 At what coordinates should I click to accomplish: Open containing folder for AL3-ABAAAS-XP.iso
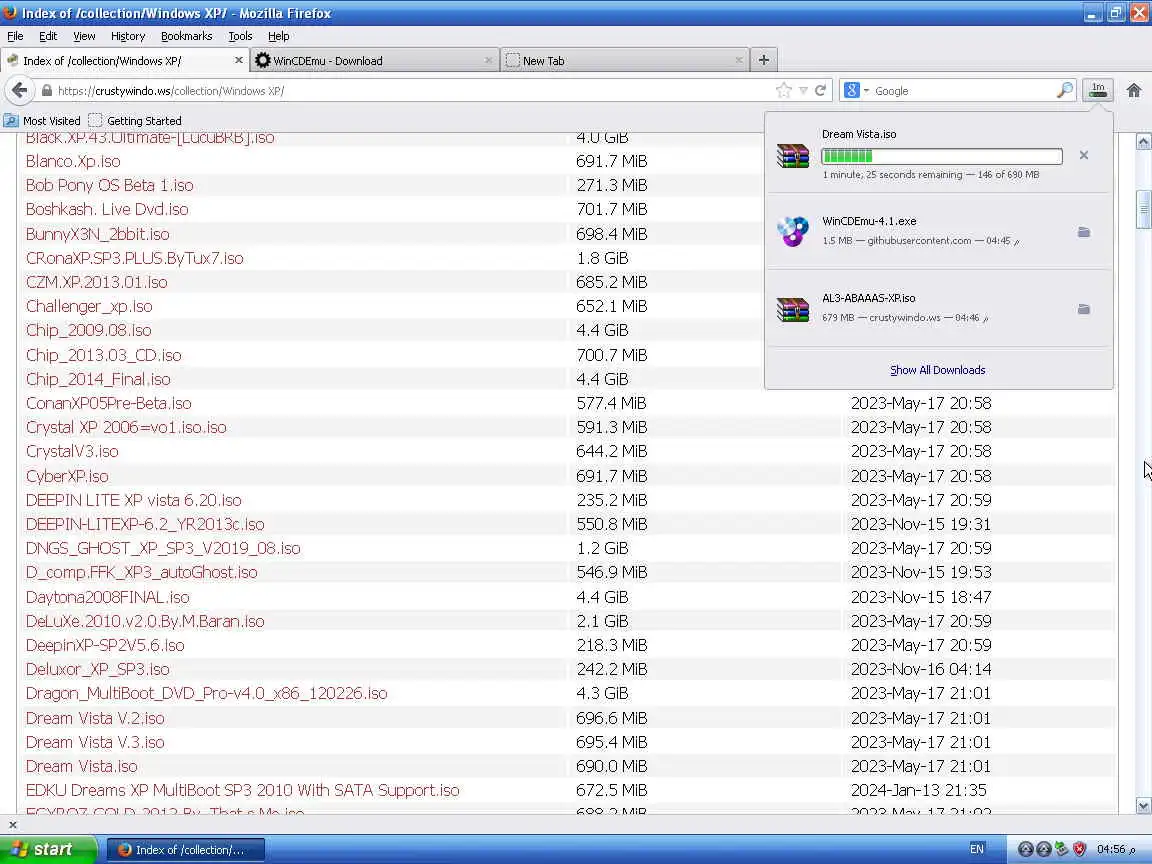1084,309
